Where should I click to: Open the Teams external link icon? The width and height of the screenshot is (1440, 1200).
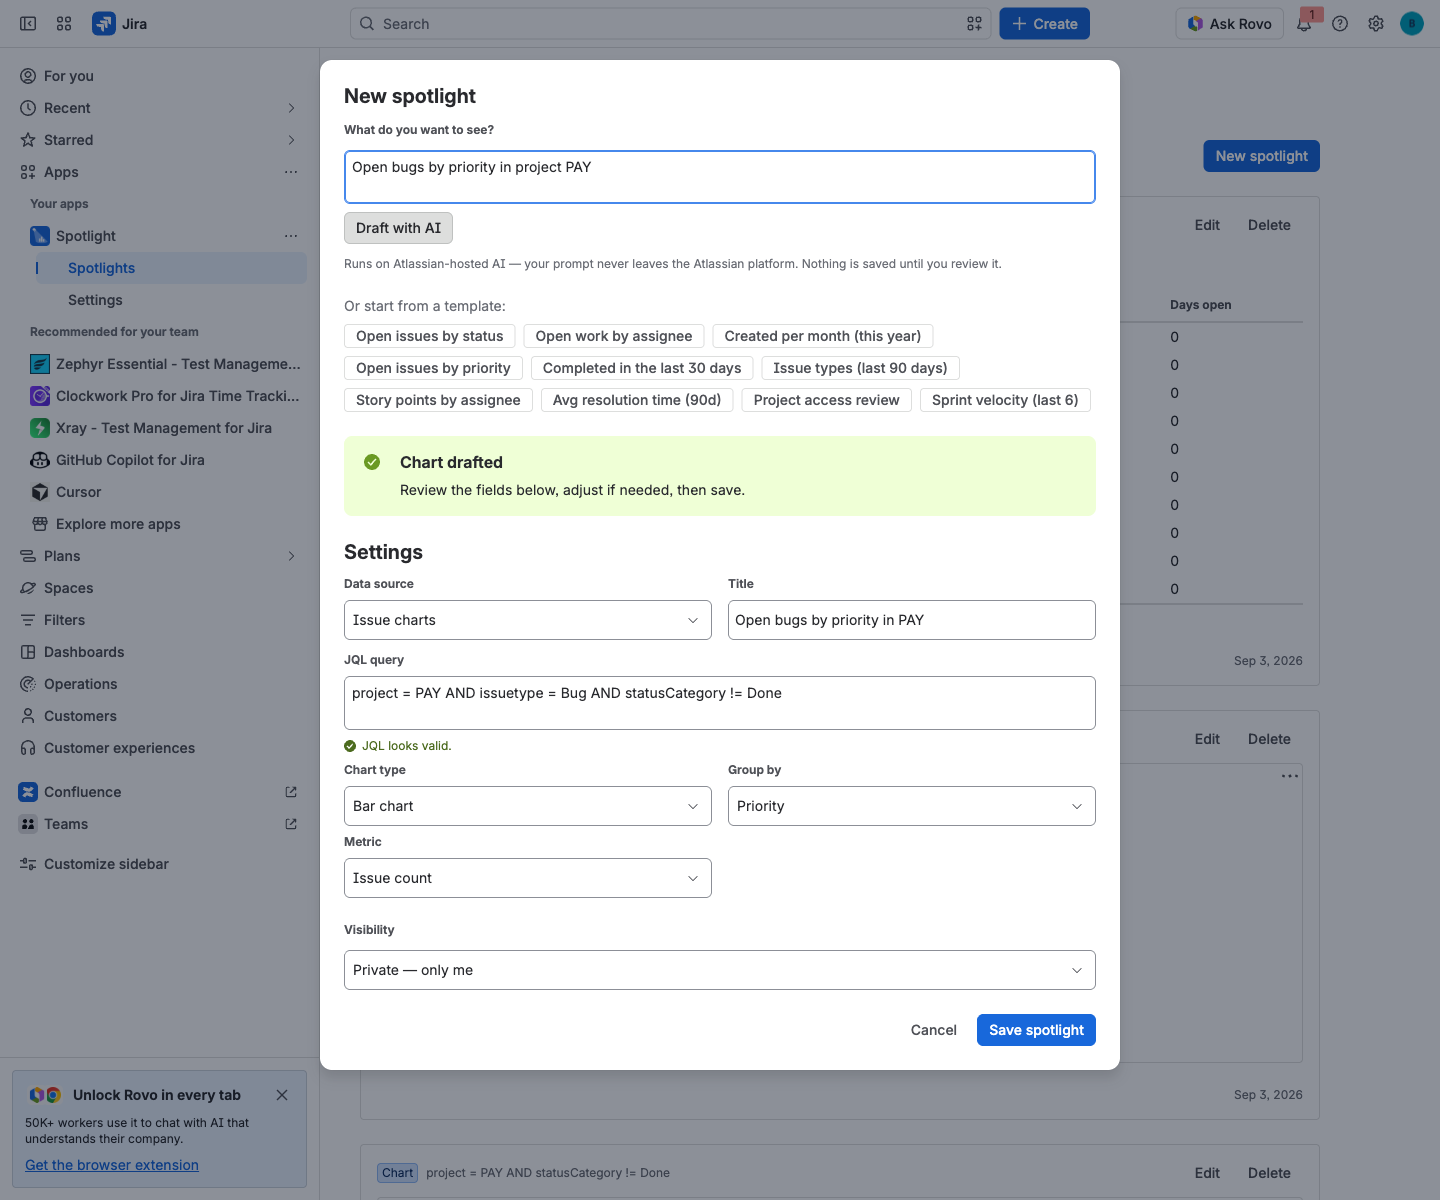point(291,824)
